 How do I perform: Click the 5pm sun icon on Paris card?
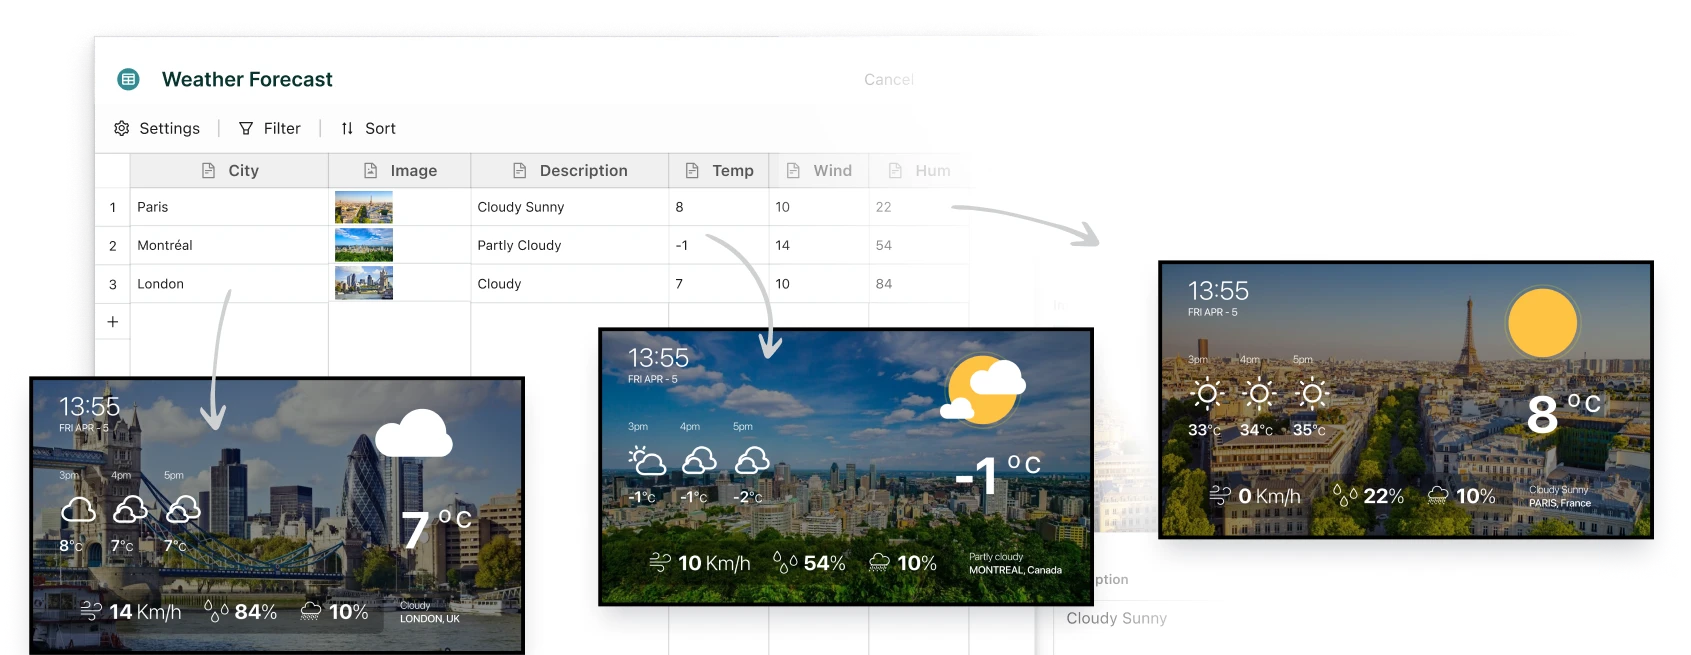click(1312, 394)
